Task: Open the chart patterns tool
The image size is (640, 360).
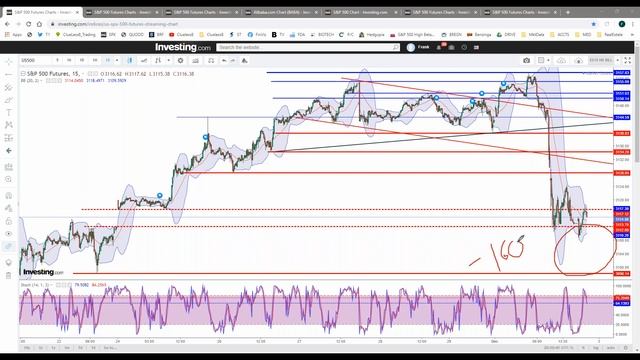Action: point(9,125)
